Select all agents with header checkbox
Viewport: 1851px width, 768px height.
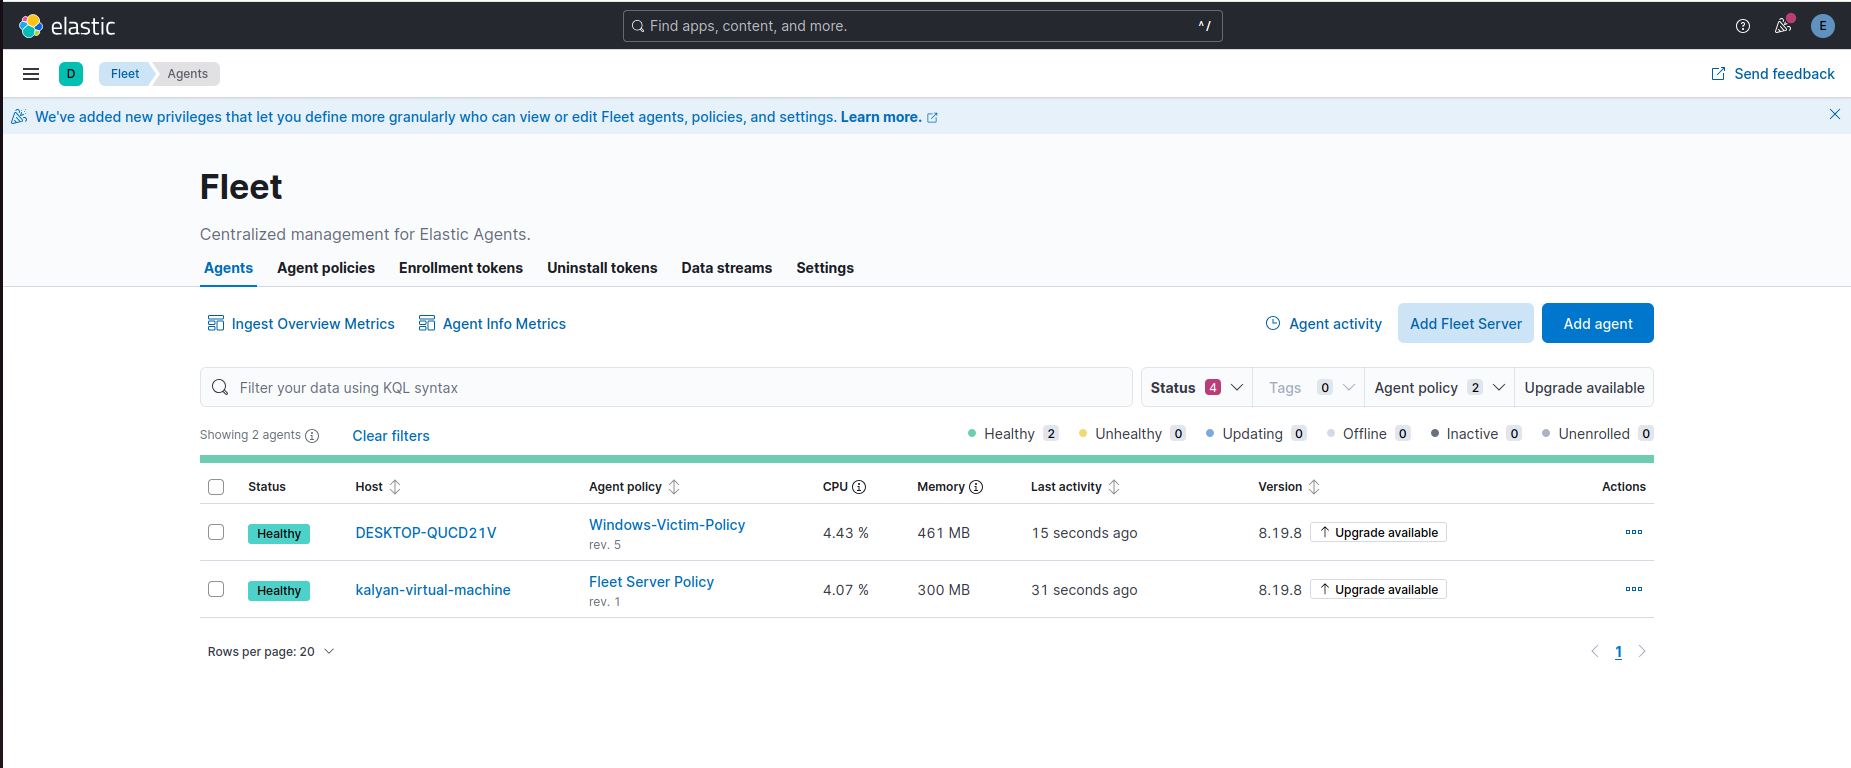point(216,487)
